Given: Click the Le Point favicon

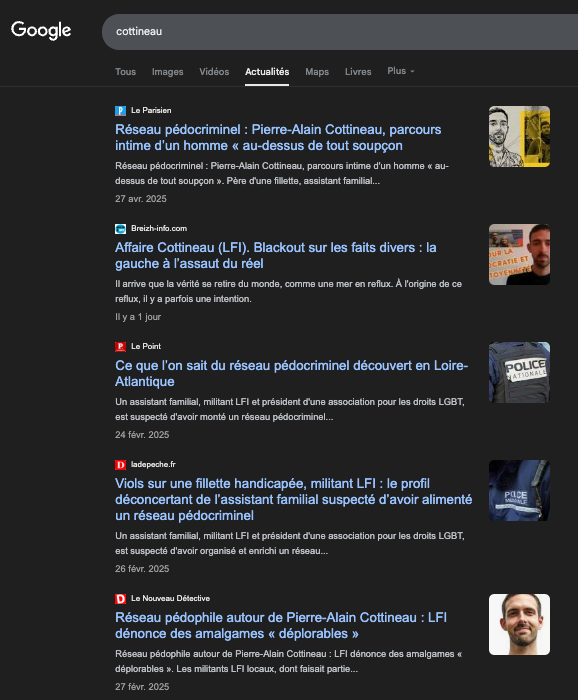Looking at the screenshot, I should point(121,346).
